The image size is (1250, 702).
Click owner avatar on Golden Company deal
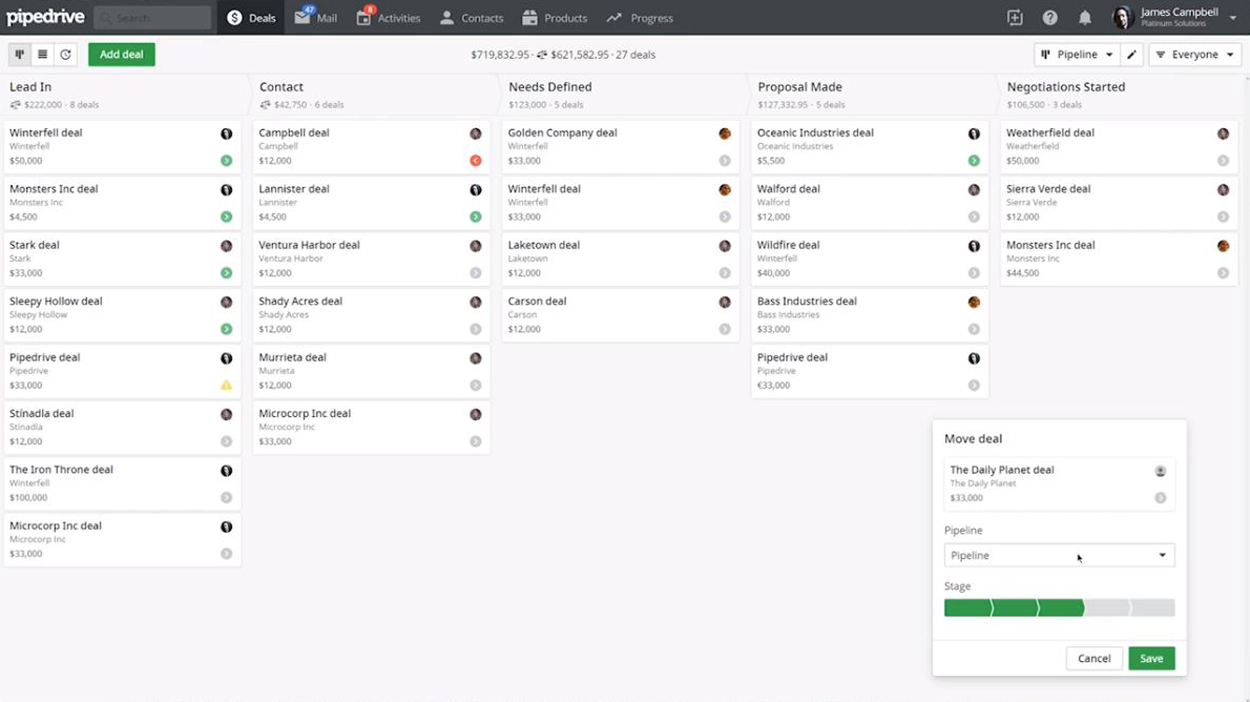coord(724,133)
